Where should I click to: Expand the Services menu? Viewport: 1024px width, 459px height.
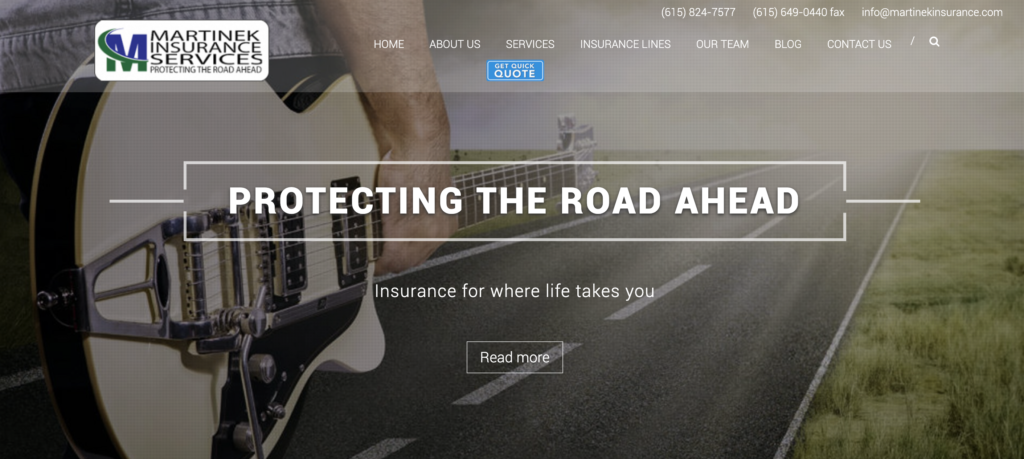coord(530,44)
